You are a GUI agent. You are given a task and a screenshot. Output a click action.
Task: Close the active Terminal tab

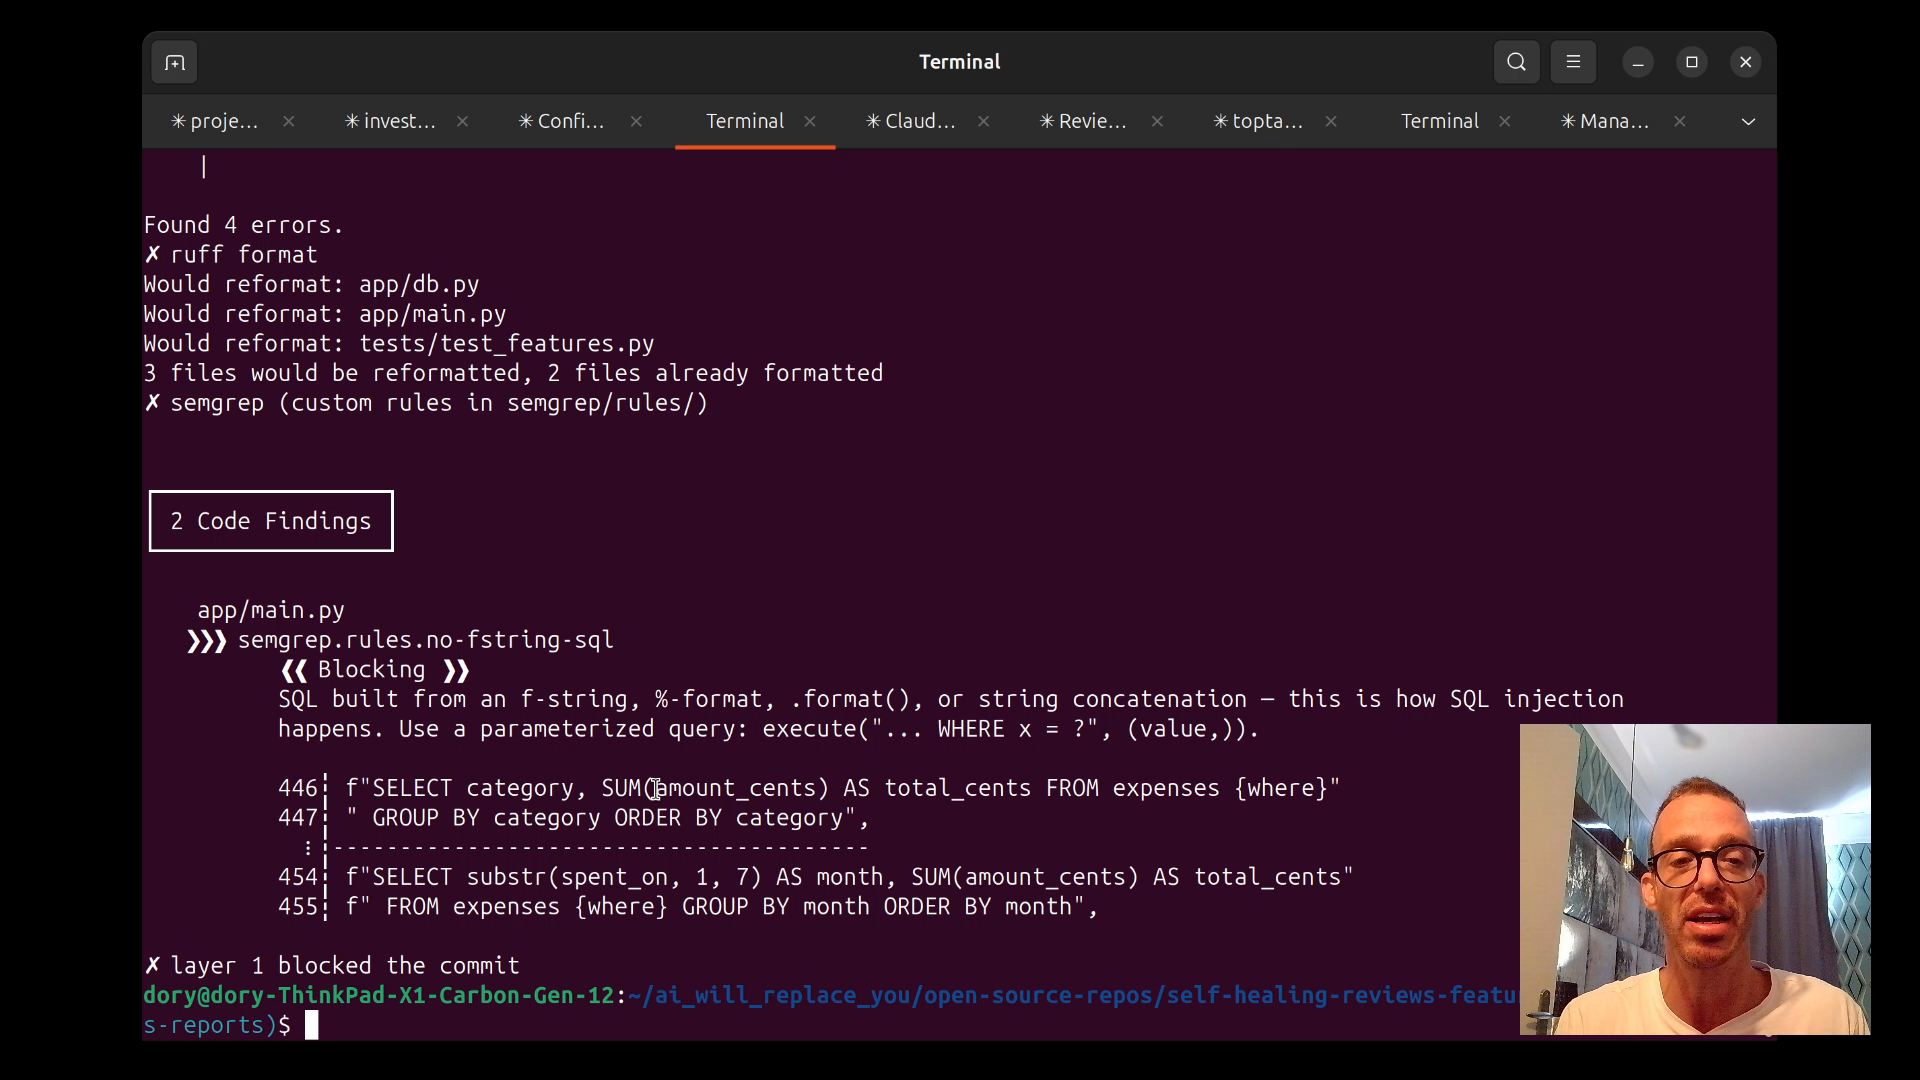(x=810, y=121)
